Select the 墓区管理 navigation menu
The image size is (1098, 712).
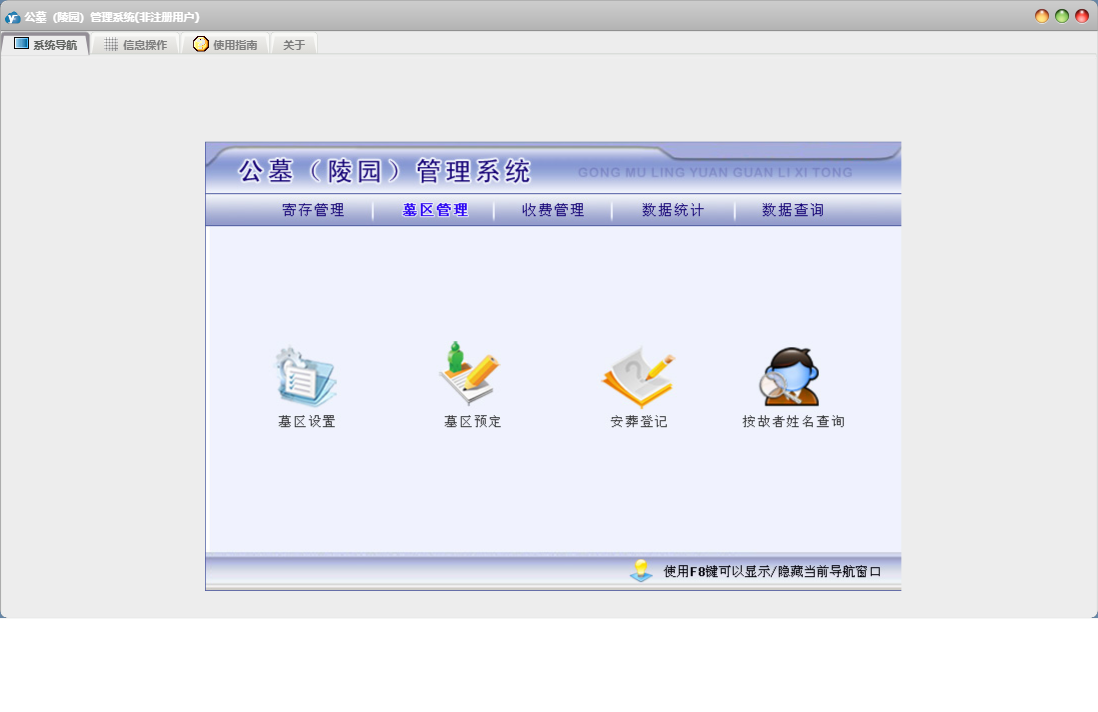coord(435,210)
